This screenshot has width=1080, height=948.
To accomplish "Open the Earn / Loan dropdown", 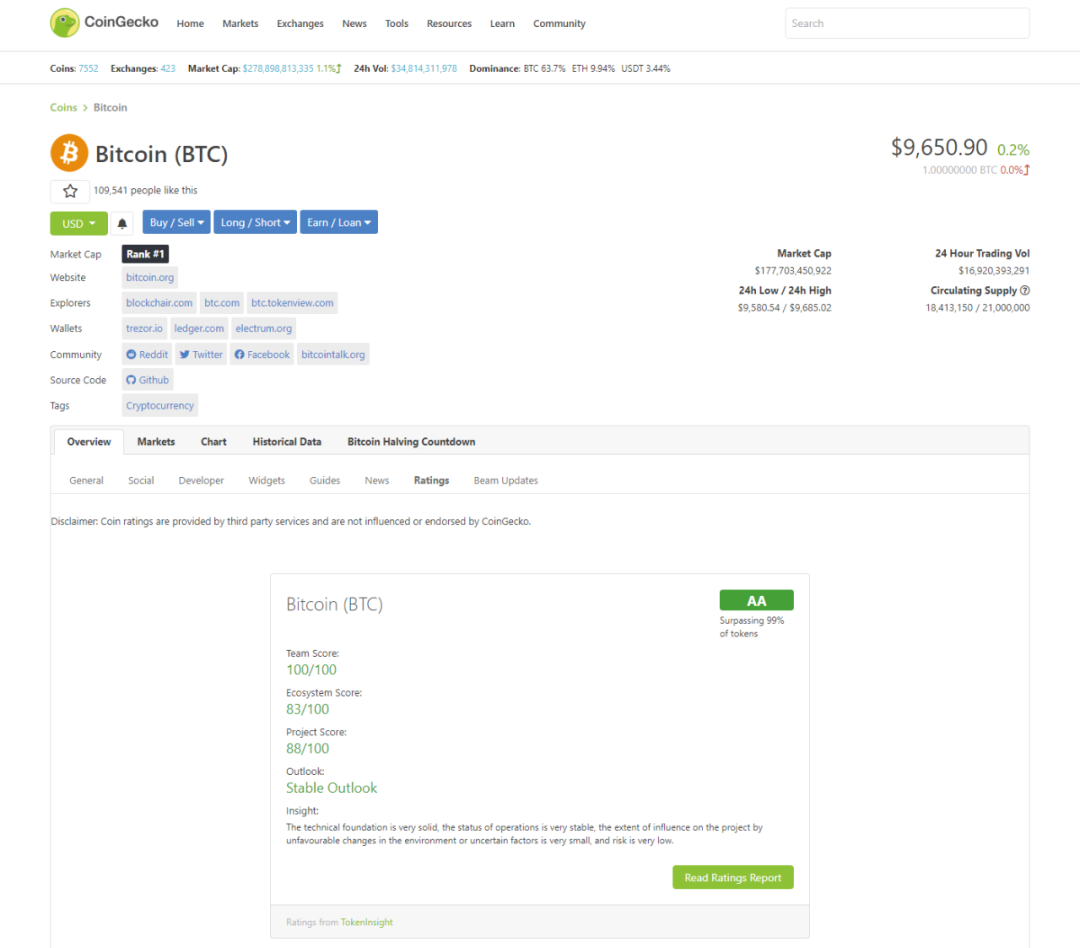I will pos(338,222).
